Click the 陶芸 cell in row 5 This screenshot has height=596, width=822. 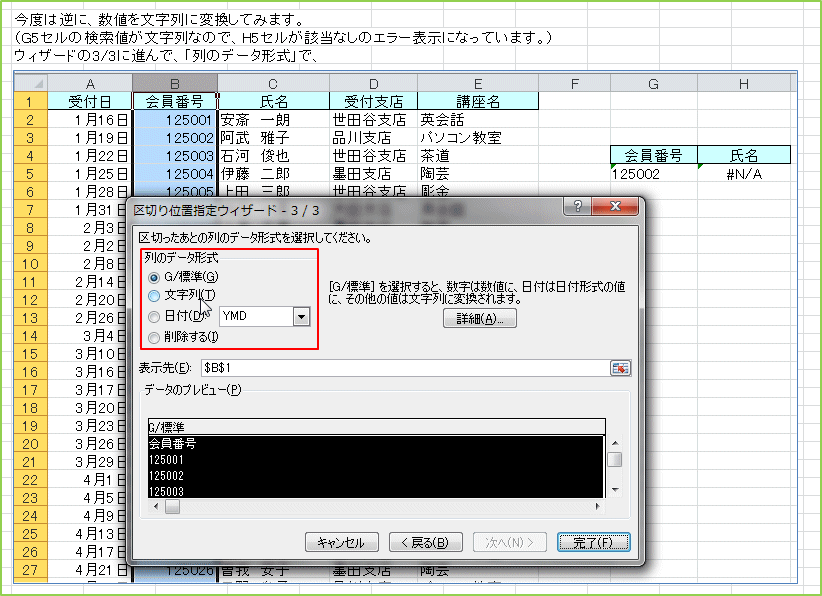coord(478,174)
